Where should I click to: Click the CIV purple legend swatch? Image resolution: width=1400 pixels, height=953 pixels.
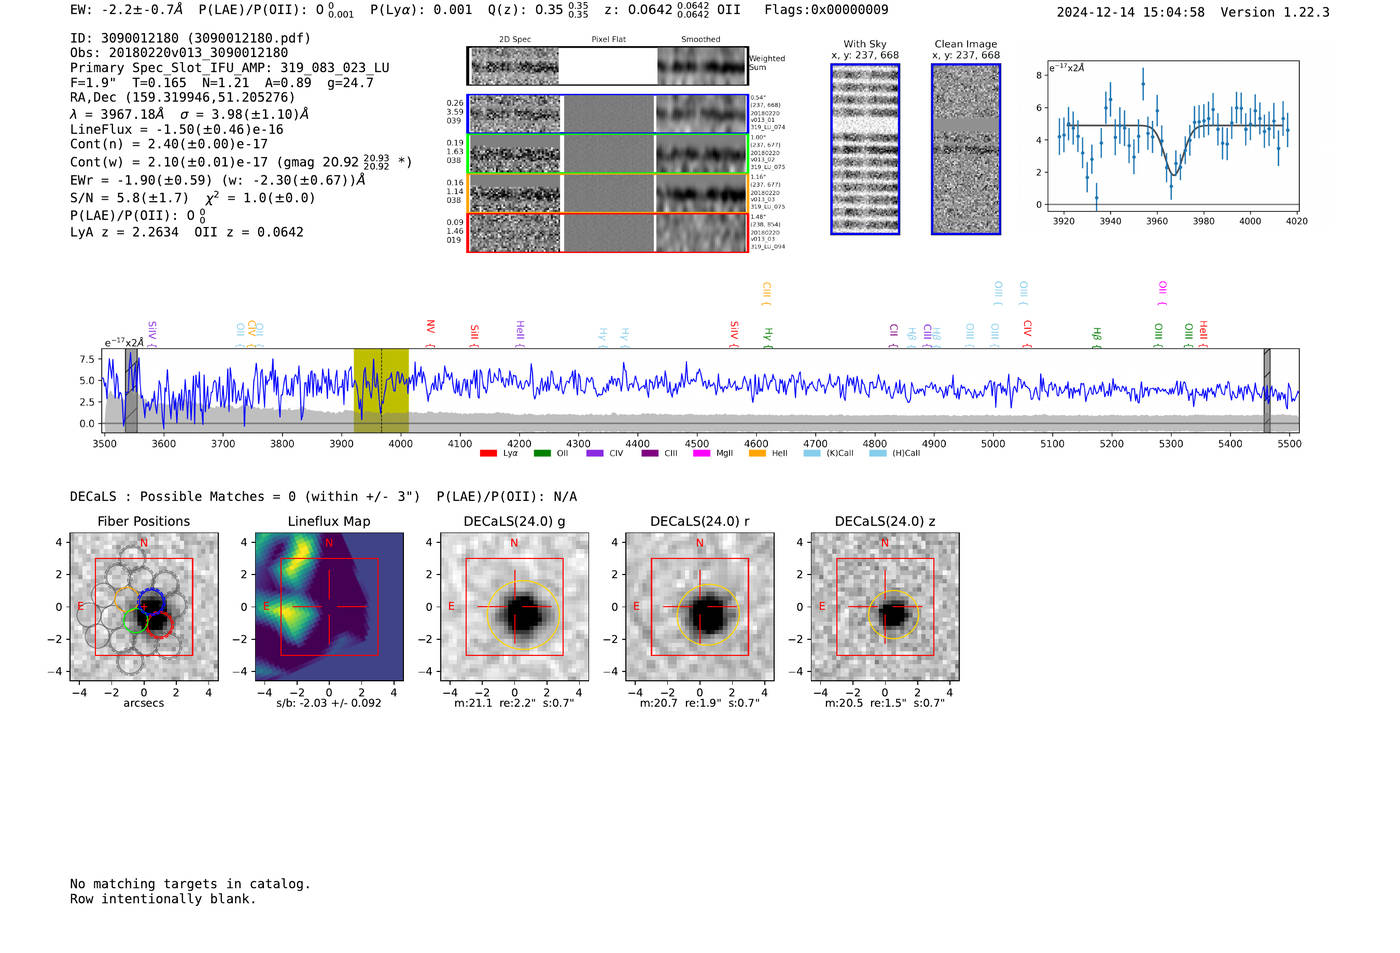coord(595,453)
